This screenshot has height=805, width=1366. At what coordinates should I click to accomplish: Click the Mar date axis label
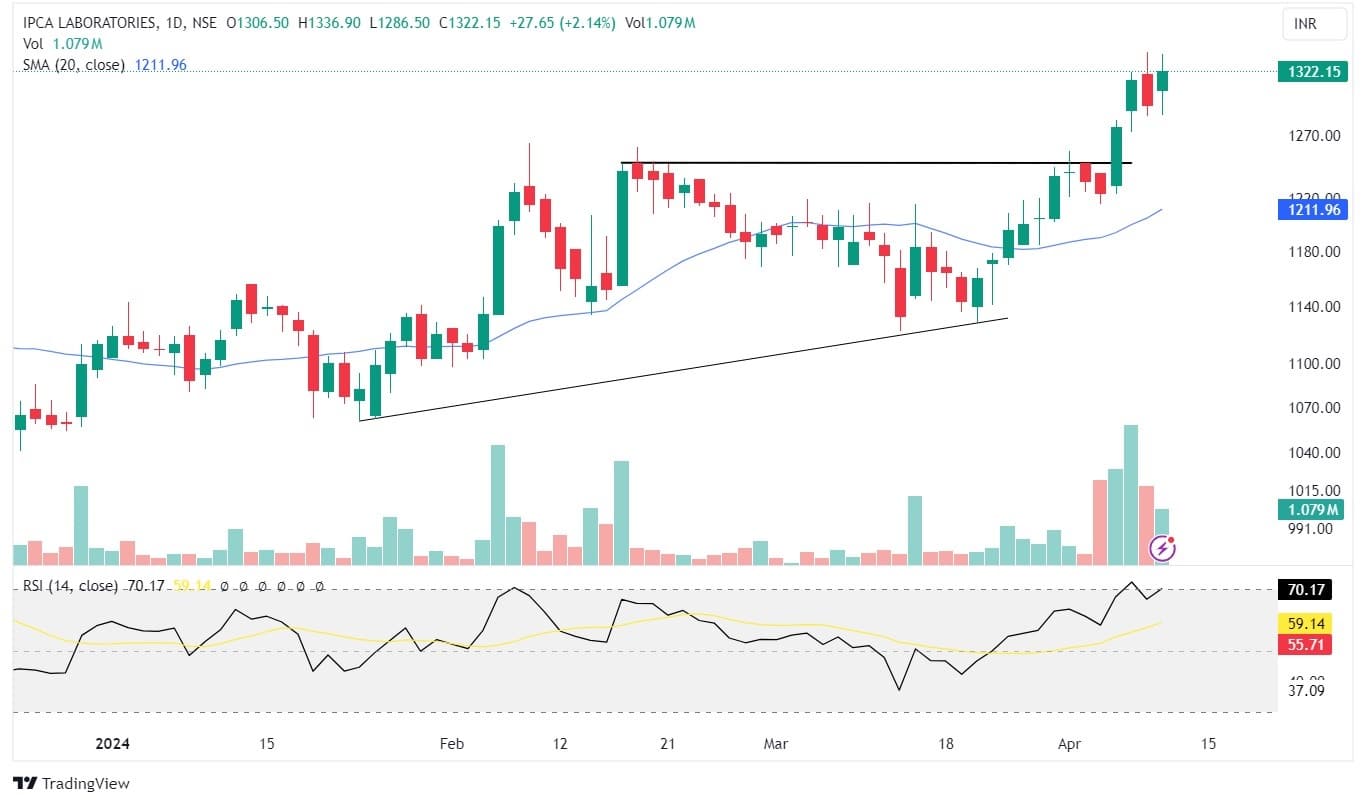(775, 744)
